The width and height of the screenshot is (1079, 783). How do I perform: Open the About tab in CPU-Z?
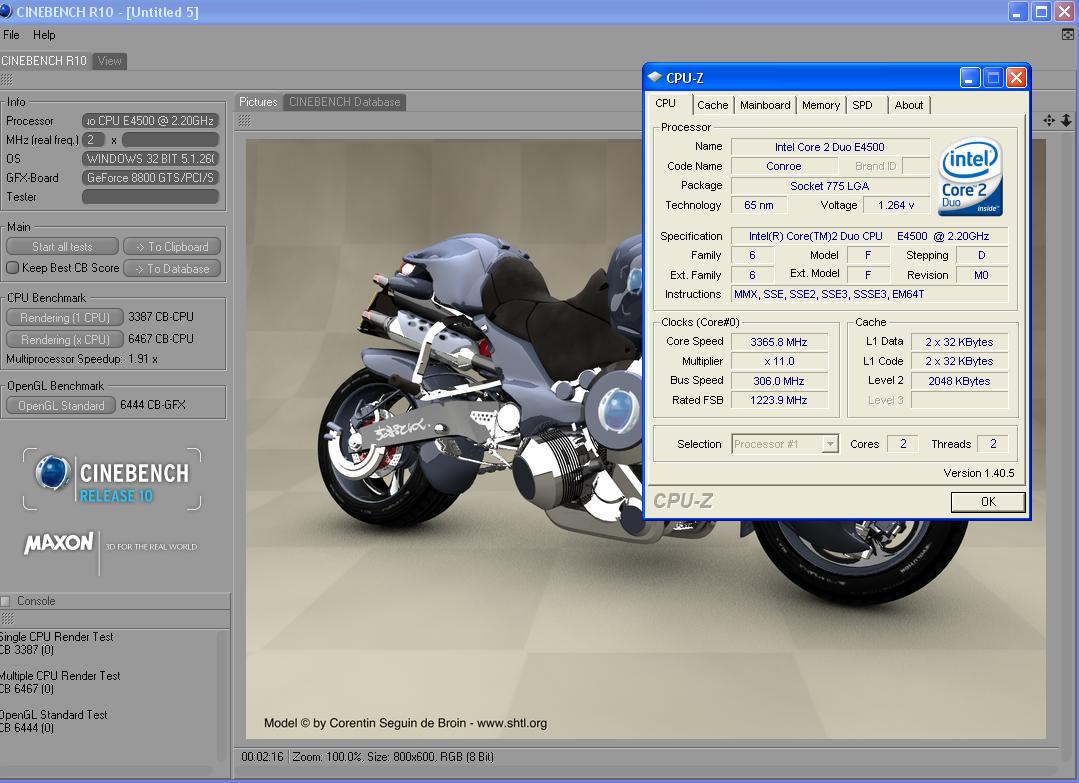908,105
